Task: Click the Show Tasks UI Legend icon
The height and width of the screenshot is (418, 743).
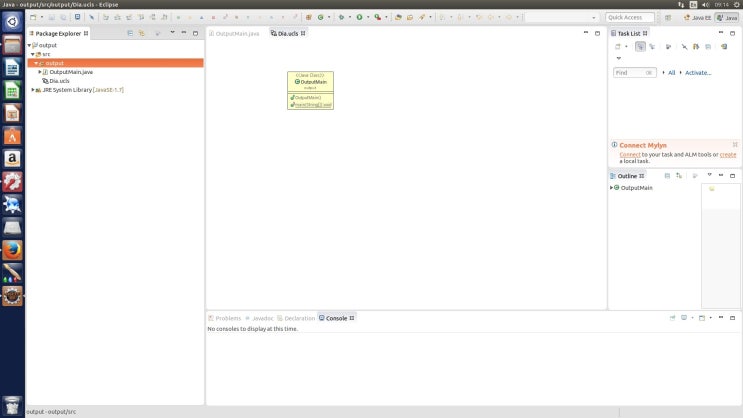Action: click(724, 46)
